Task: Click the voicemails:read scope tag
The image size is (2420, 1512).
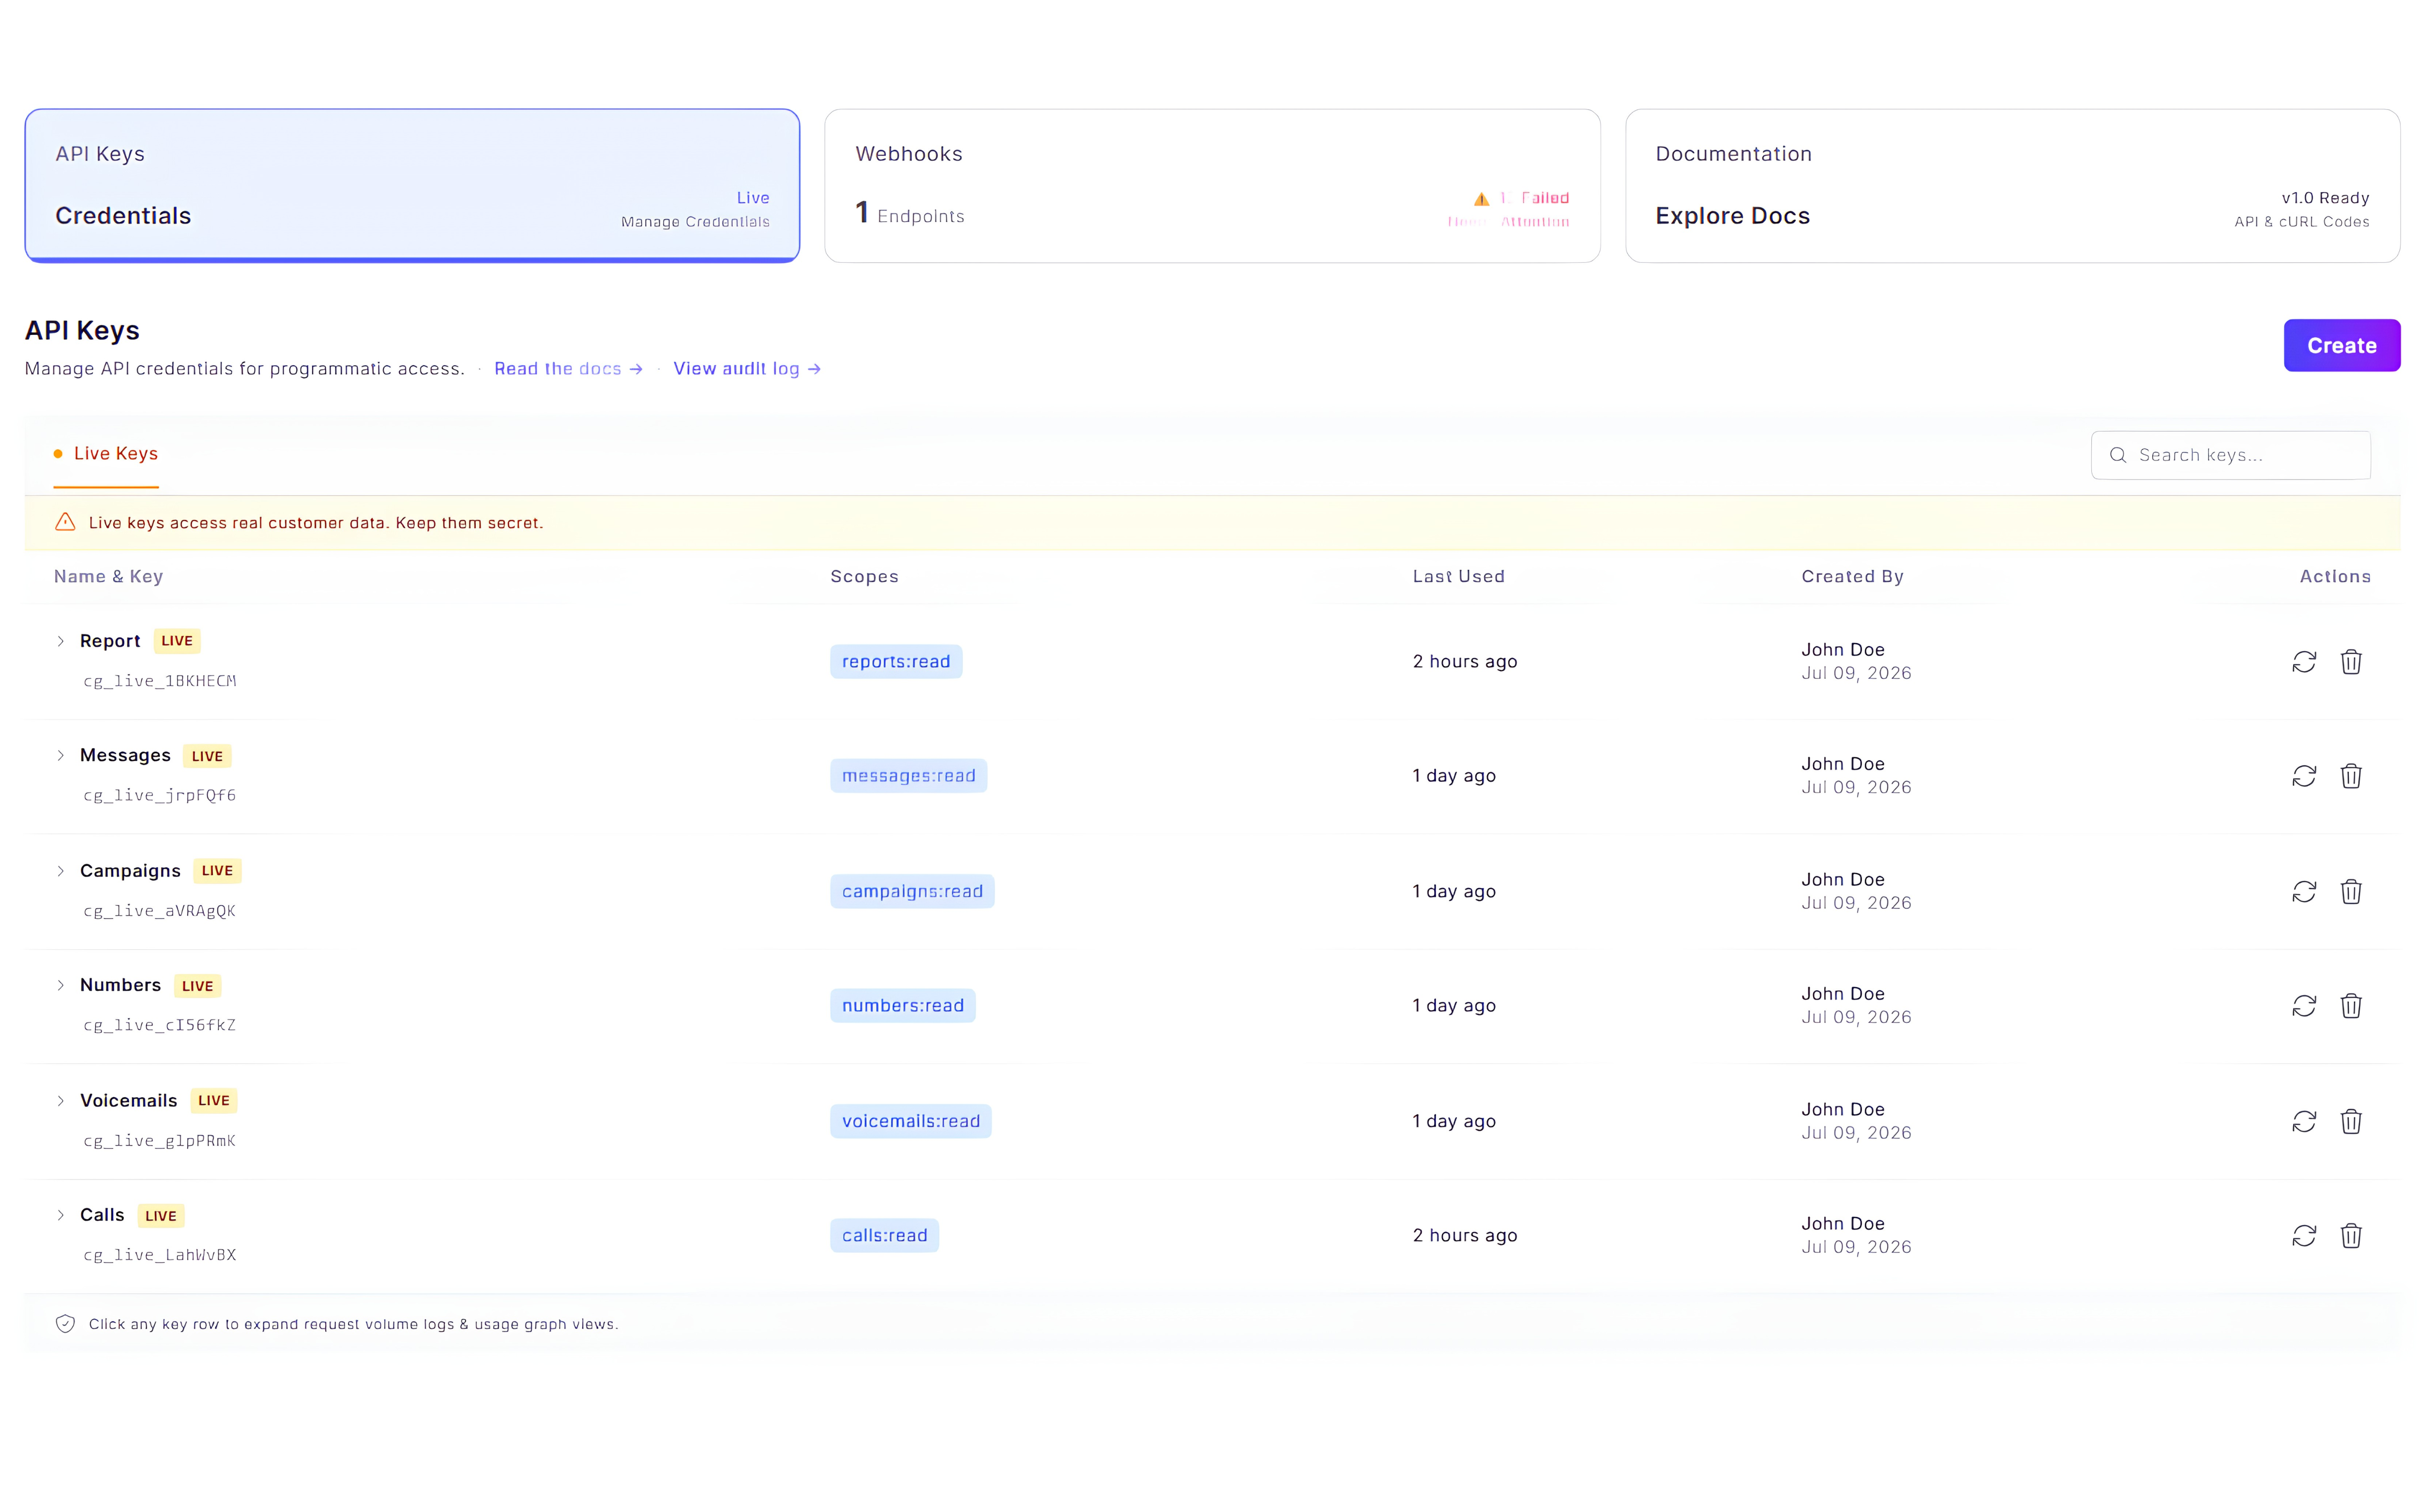Action: tap(911, 1121)
